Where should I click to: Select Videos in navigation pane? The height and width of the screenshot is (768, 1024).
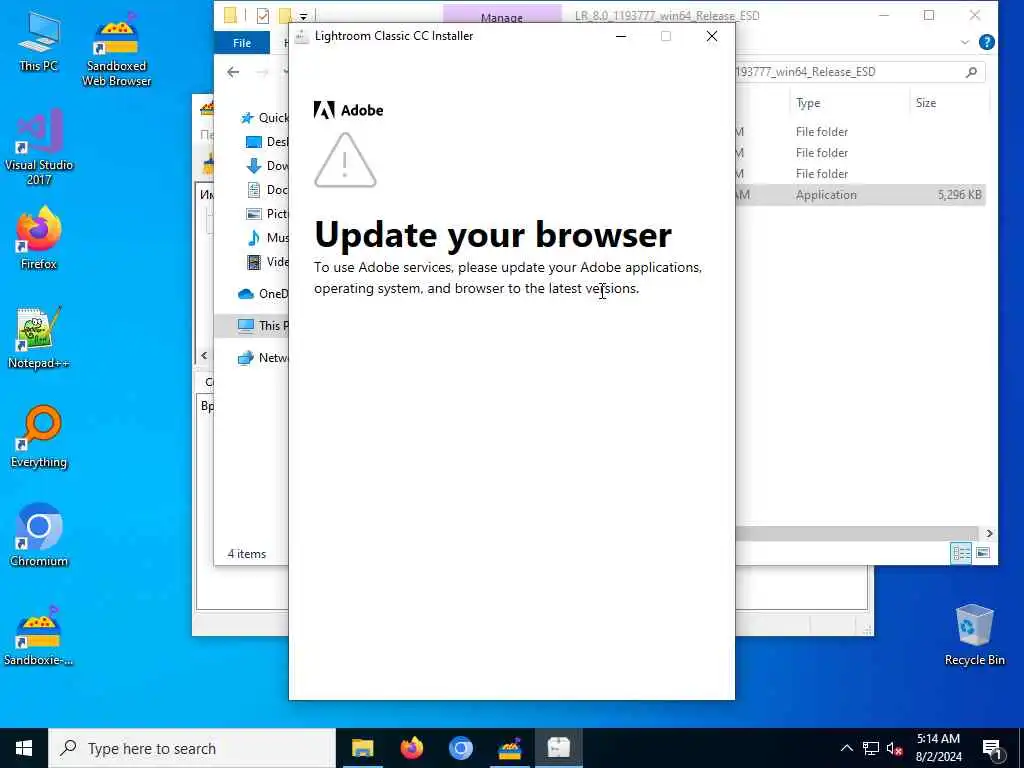coord(266,262)
